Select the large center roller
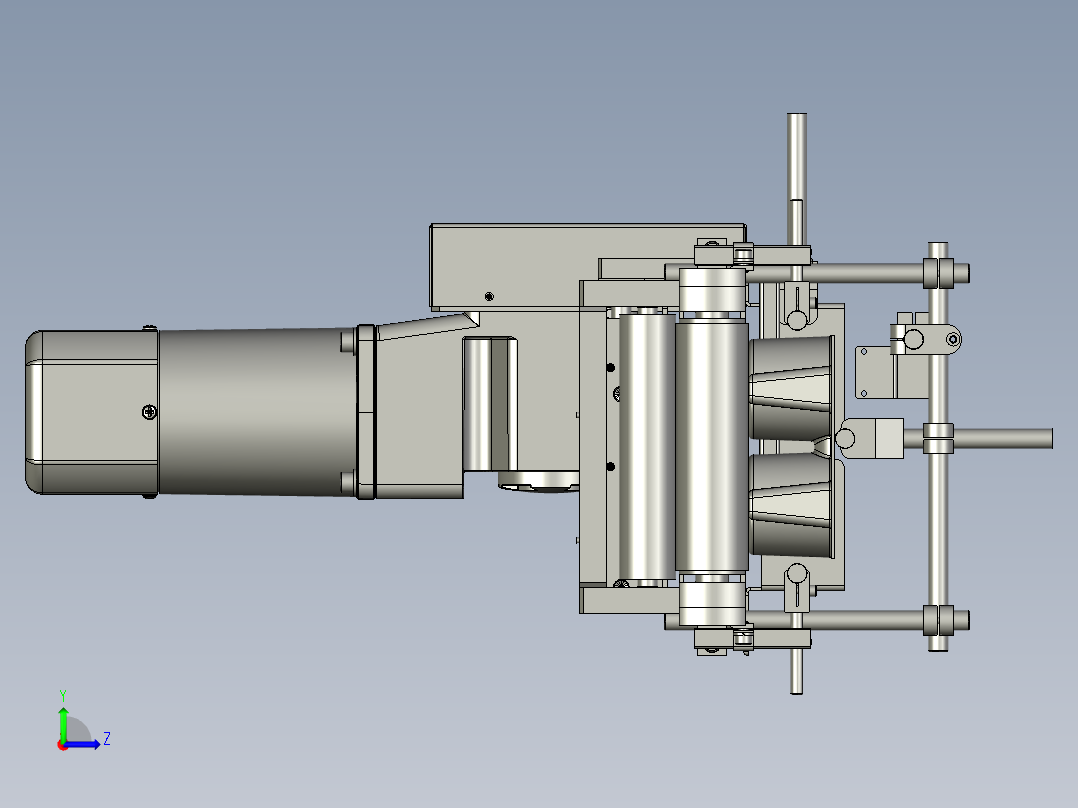 pyautogui.click(x=712, y=446)
